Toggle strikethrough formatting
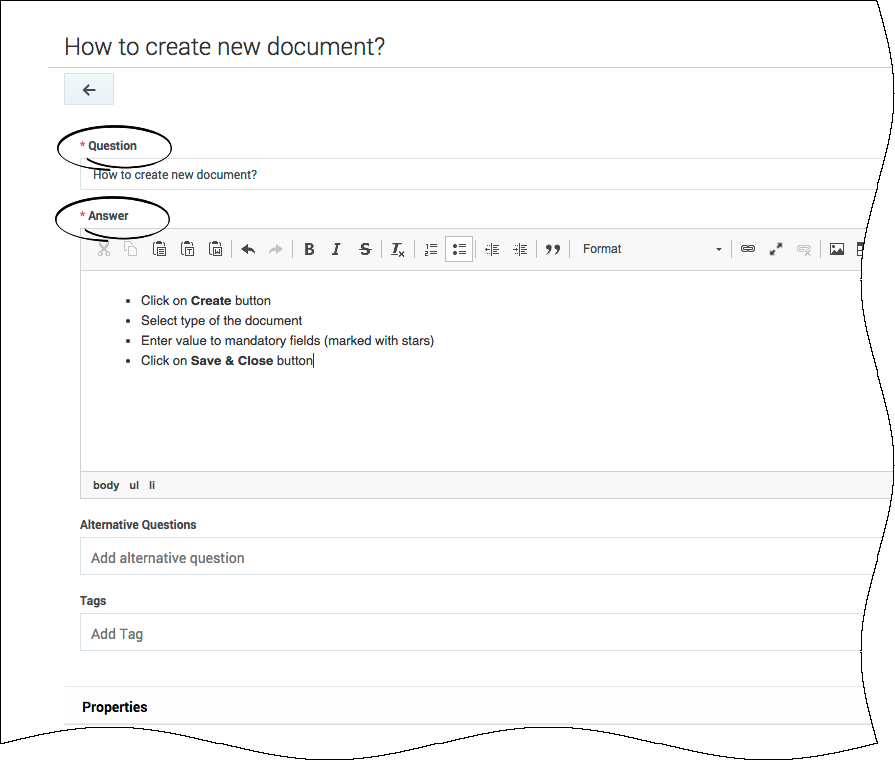Image resolution: width=895 pixels, height=761 pixels. 365,249
